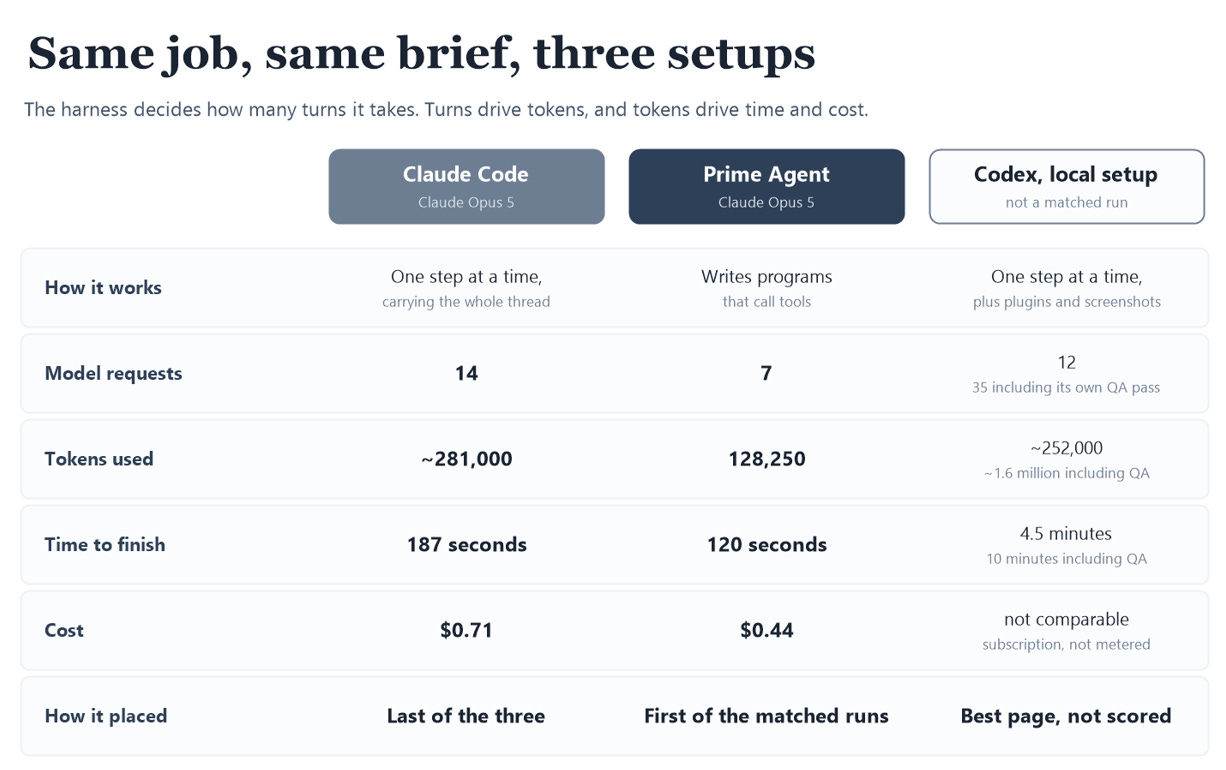The width and height of the screenshot is (1226, 770).
Task: Select the Time to finish row label
Action: 105,545
